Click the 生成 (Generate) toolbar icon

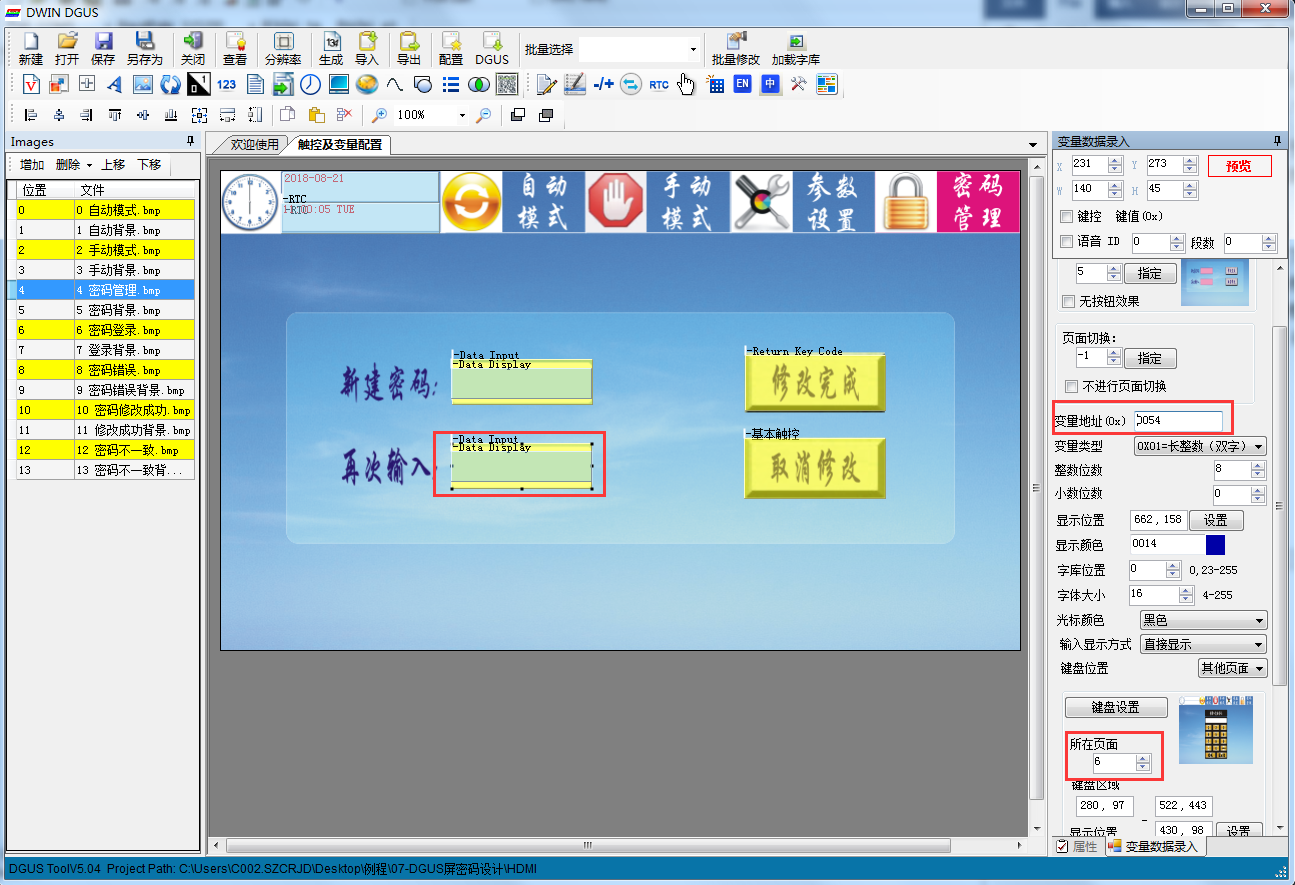tap(331, 47)
